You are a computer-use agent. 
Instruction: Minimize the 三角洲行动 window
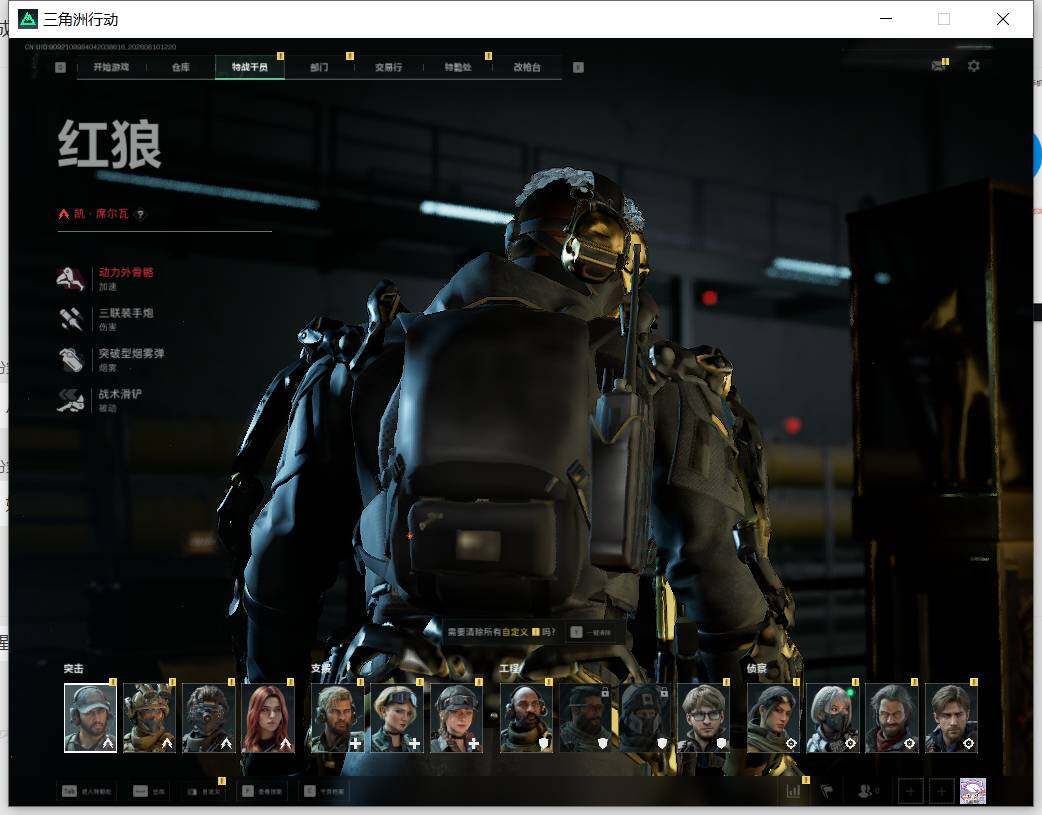[x=886, y=19]
